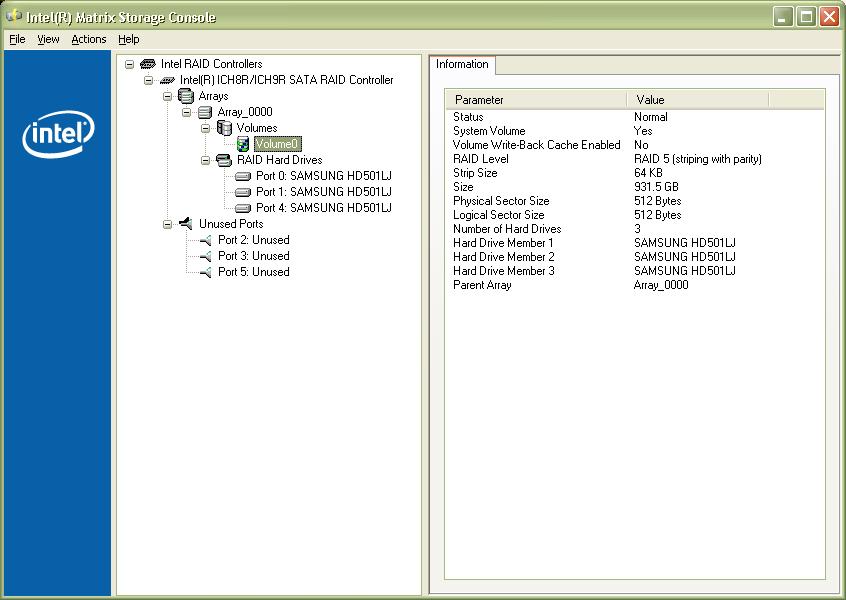
Task: Select Port 0: SAMSUNG HD501LJ label
Action: [324, 176]
